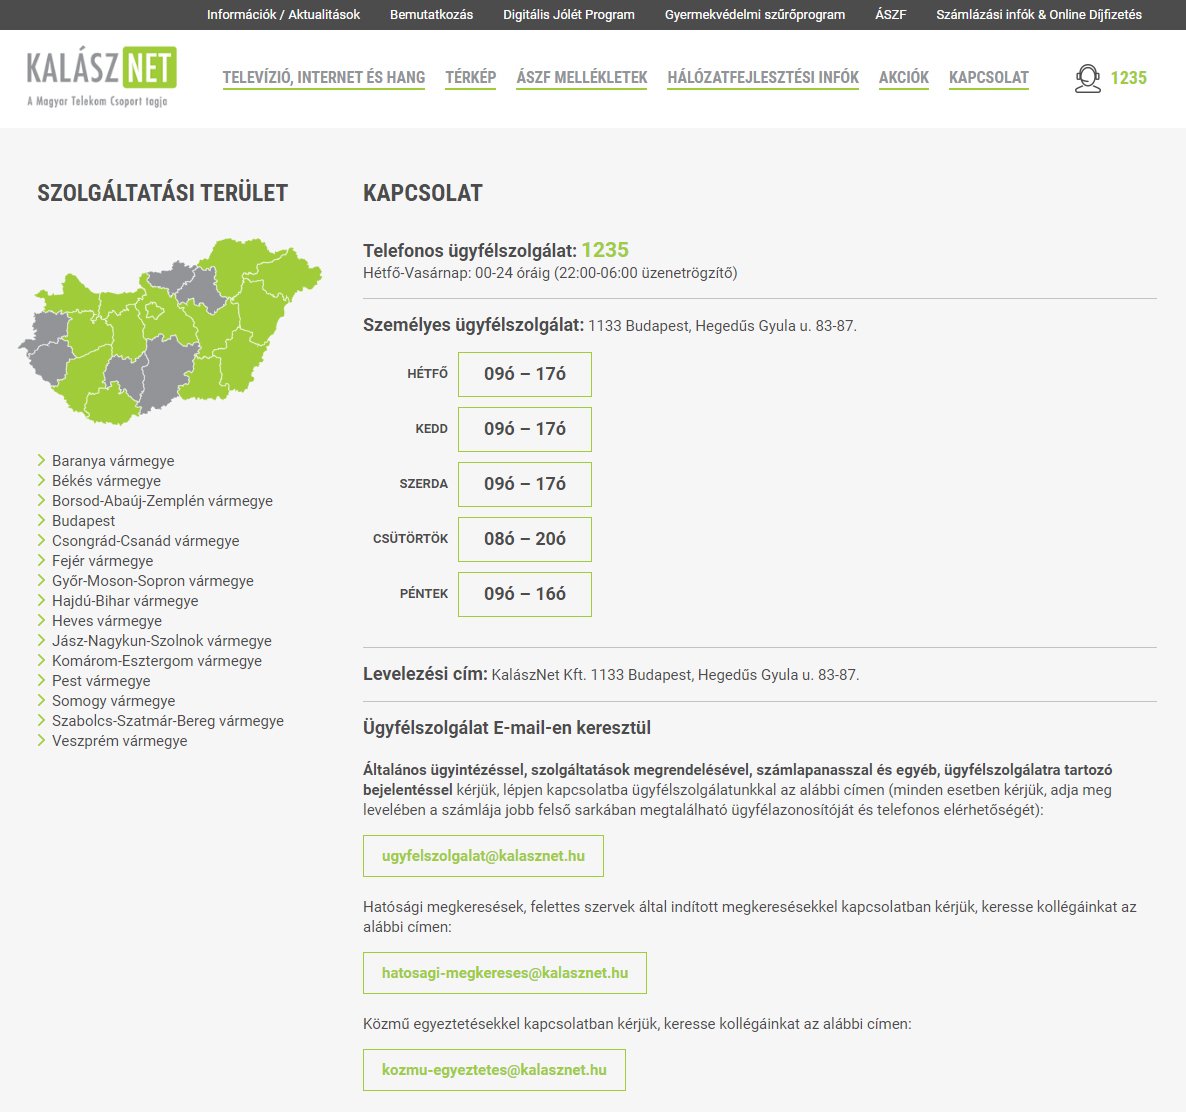Select Békés vármegye from list
Image resolution: width=1186 pixels, height=1112 pixels.
[106, 481]
